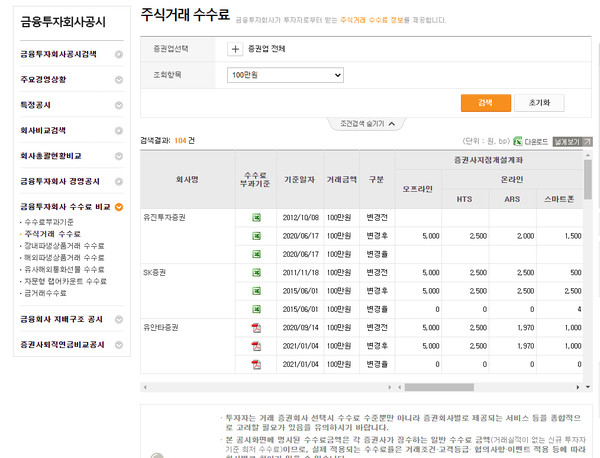600x458 pixels.
Task: Expand 특정공시 chevron in sidebar
Action: tap(119, 105)
